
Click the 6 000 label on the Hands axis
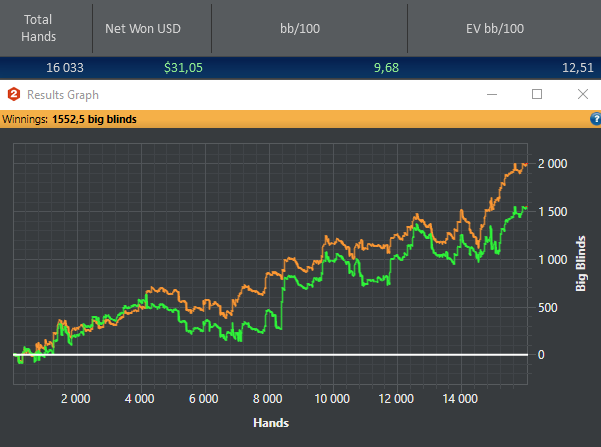pyautogui.click(x=204, y=399)
